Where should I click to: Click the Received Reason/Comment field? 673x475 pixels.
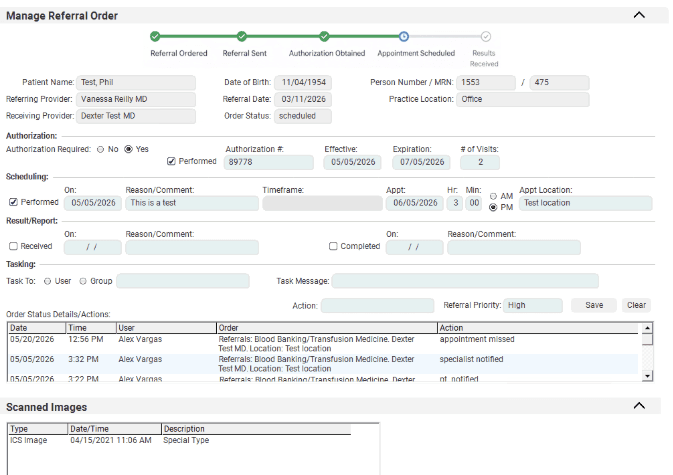tap(192, 247)
